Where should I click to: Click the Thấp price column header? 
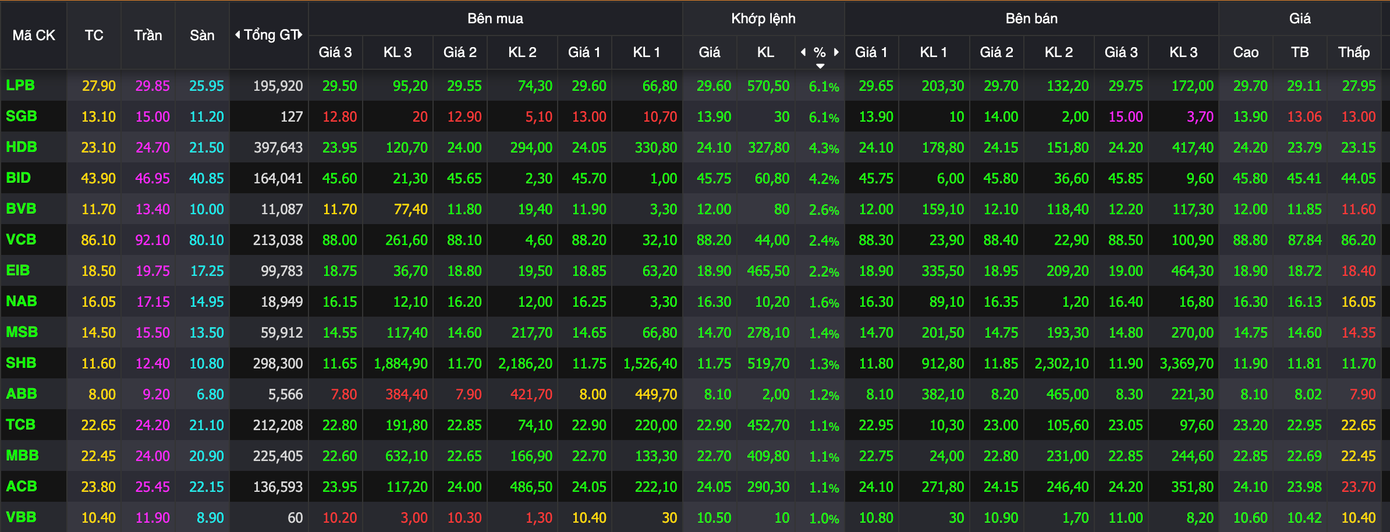coord(1354,52)
